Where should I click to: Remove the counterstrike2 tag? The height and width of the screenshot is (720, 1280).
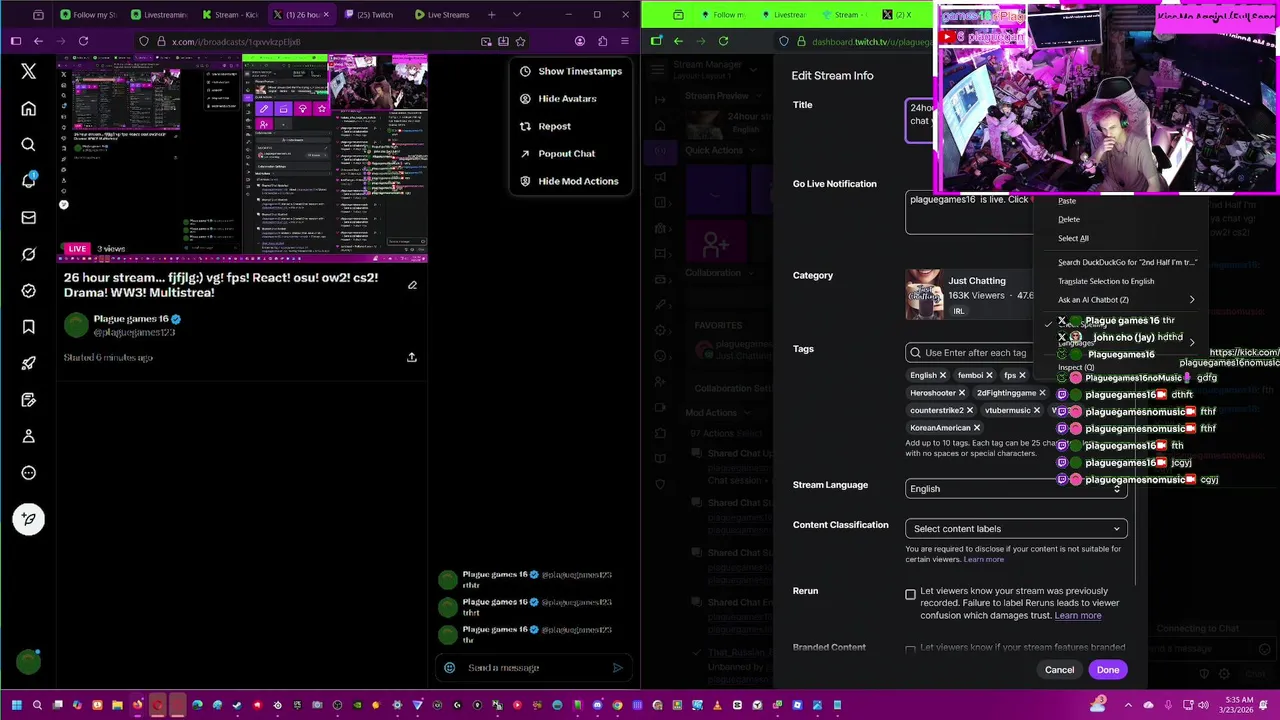969,410
